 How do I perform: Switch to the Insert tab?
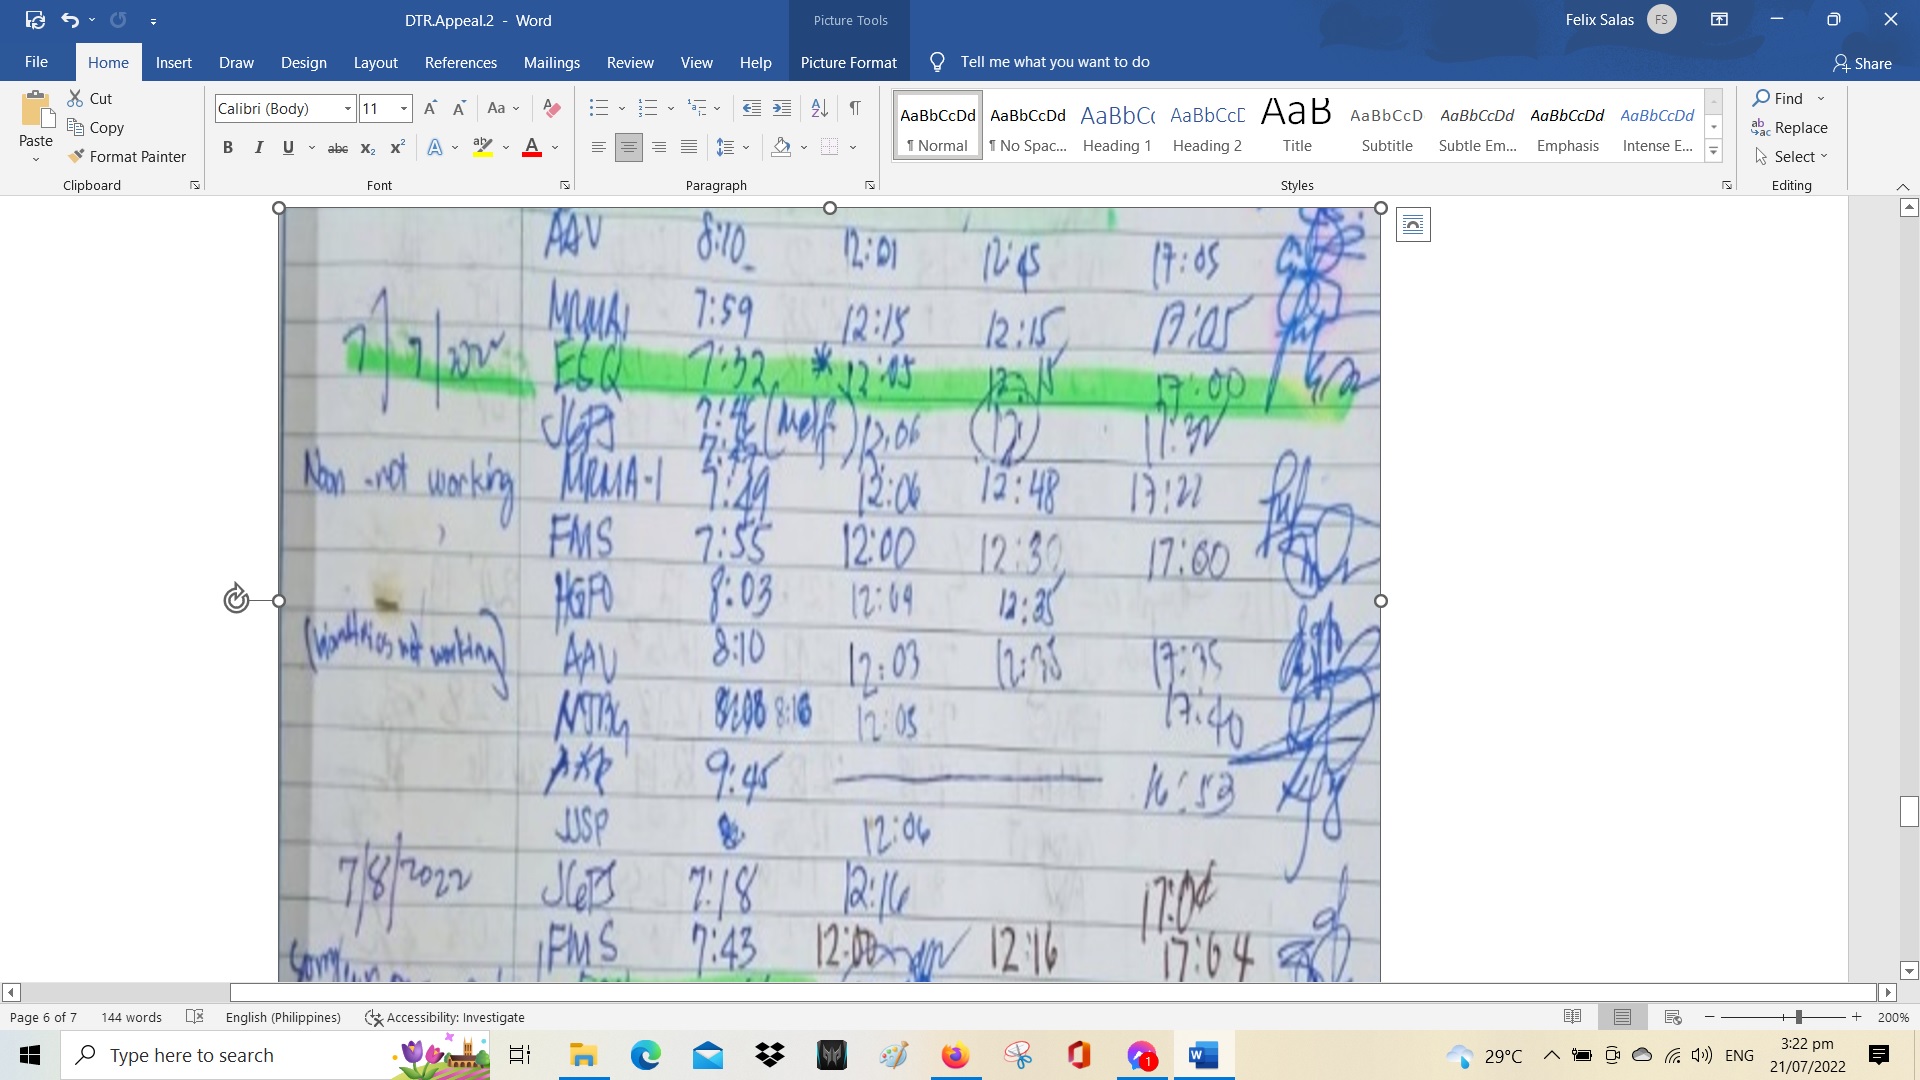[173, 62]
